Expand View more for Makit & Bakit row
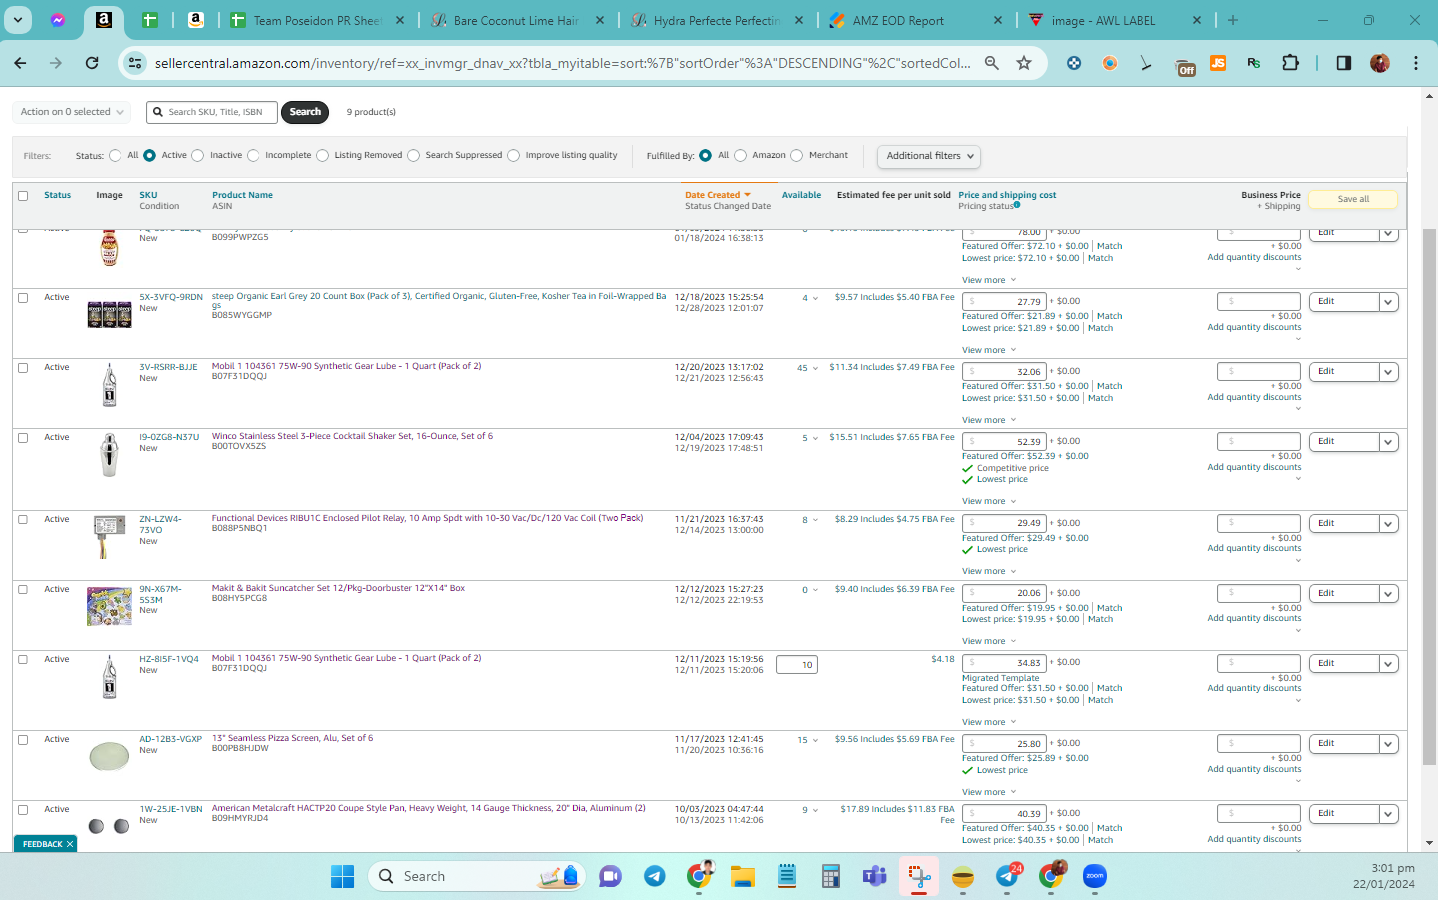The image size is (1438, 900). pos(989,641)
